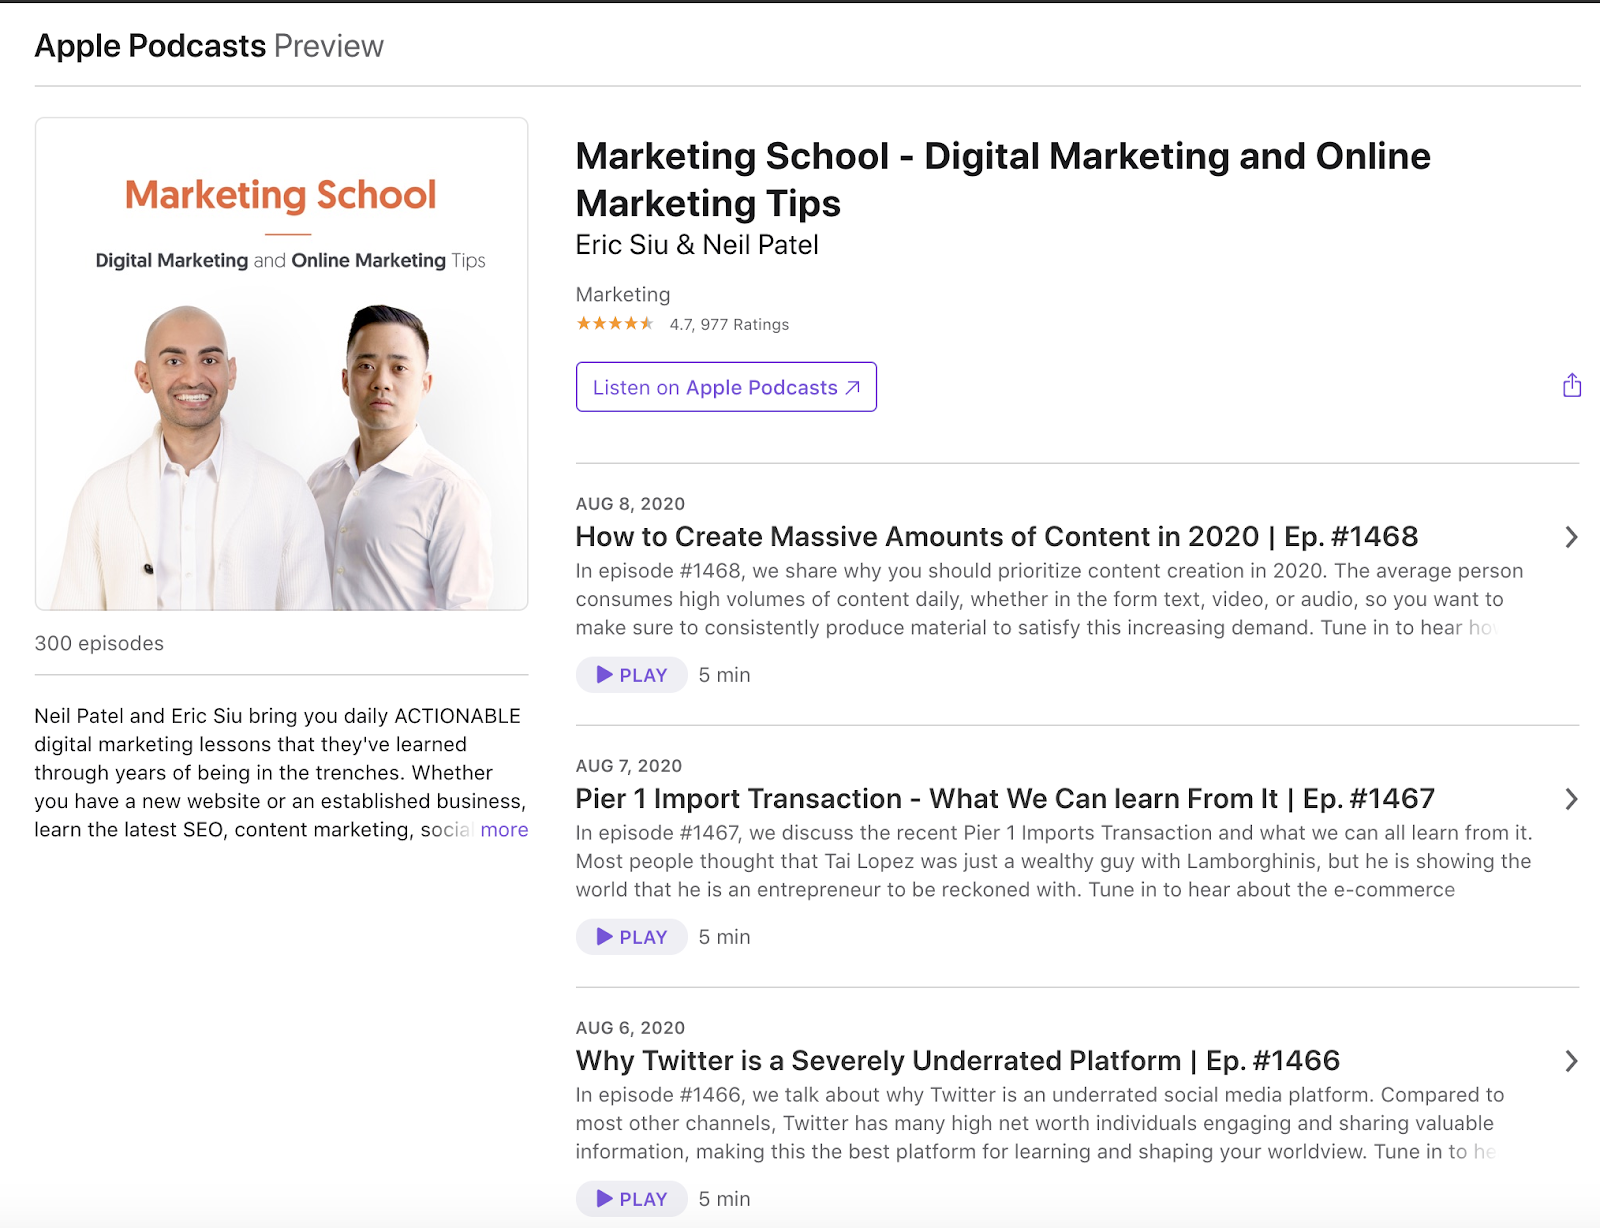
Task: Click the 'AUG 7, 2020' episode date
Action: coord(629,766)
